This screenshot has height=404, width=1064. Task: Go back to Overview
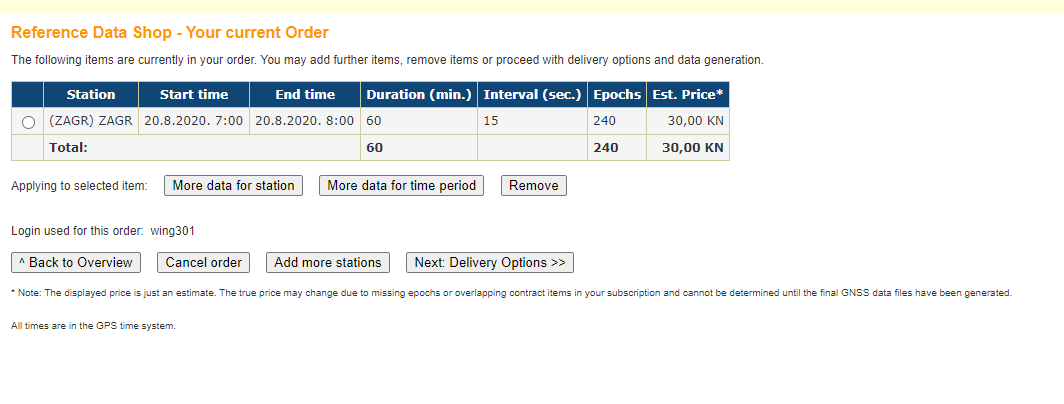point(76,263)
